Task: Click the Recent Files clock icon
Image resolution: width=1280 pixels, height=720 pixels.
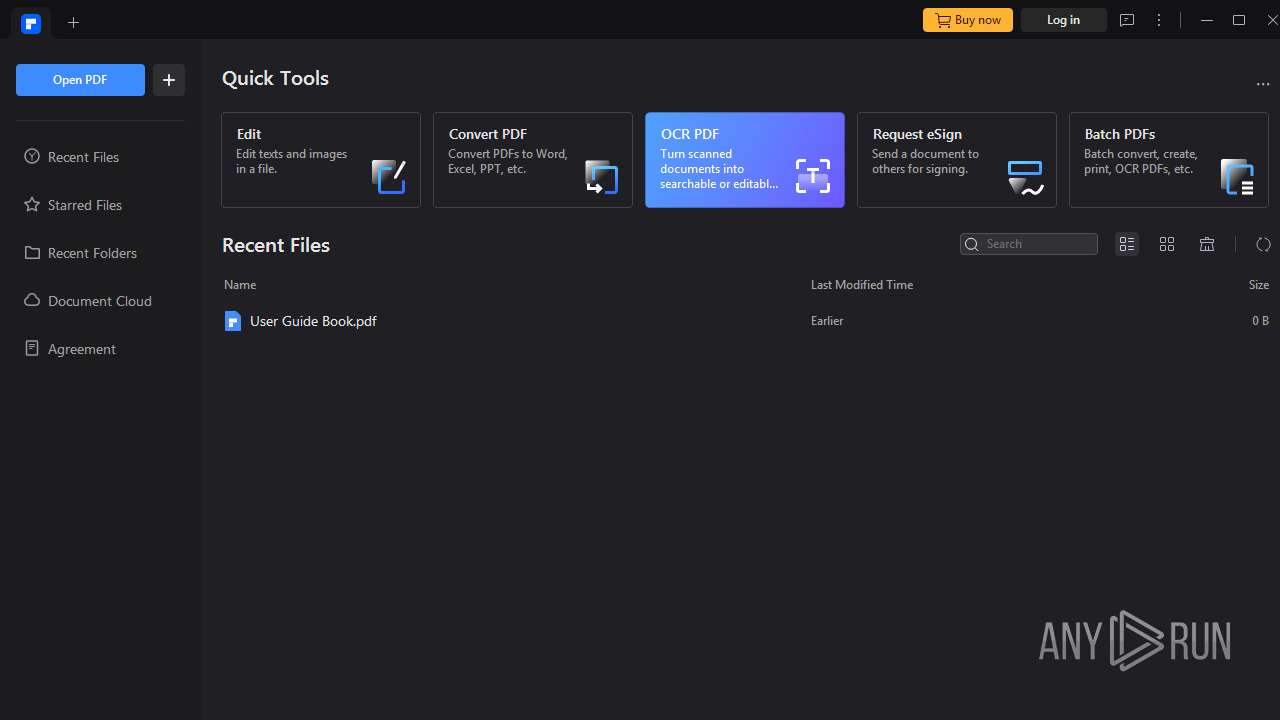Action: coord(32,157)
